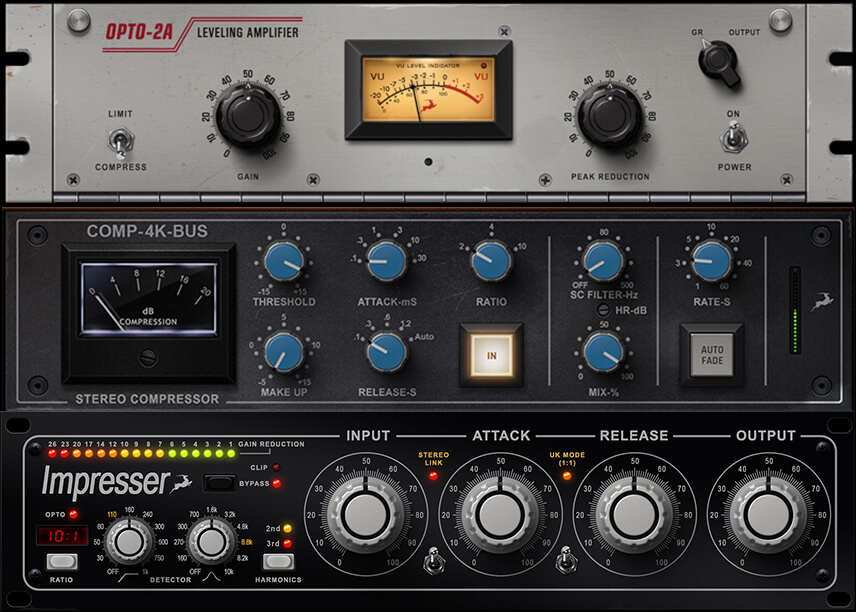Image resolution: width=856 pixels, height=612 pixels.
Task: Click the RELEASE-S knob
Action: pyautogui.click(x=387, y=352)
